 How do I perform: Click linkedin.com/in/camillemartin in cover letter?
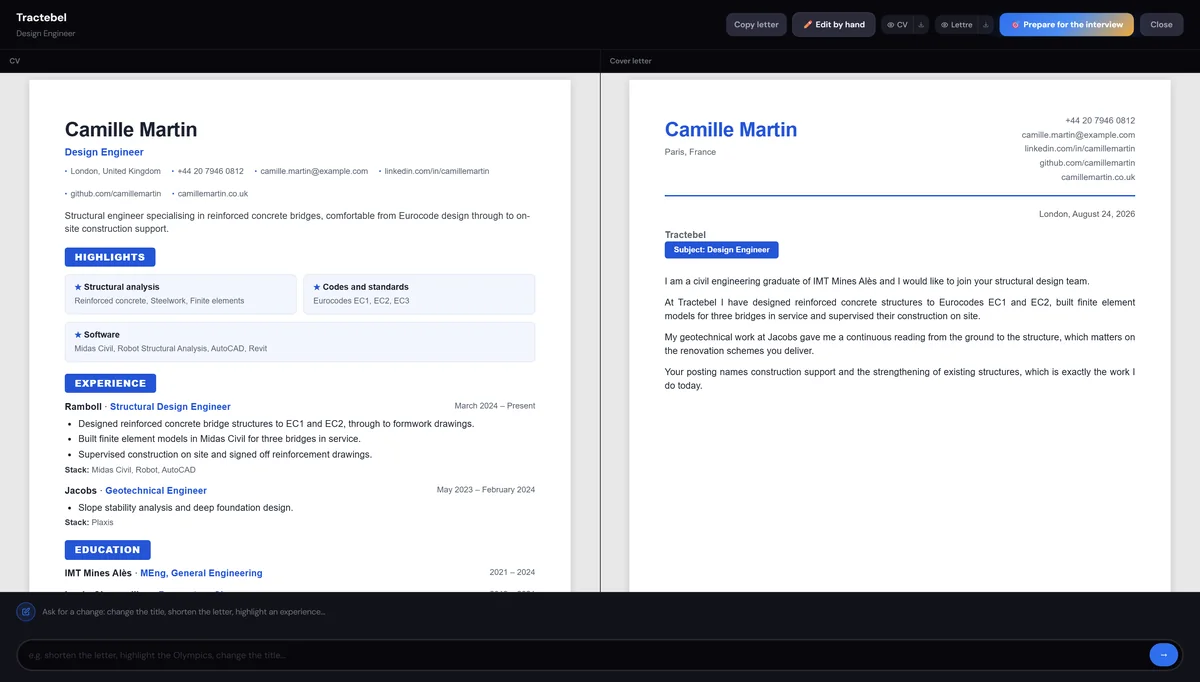[x=1079, y=148]
